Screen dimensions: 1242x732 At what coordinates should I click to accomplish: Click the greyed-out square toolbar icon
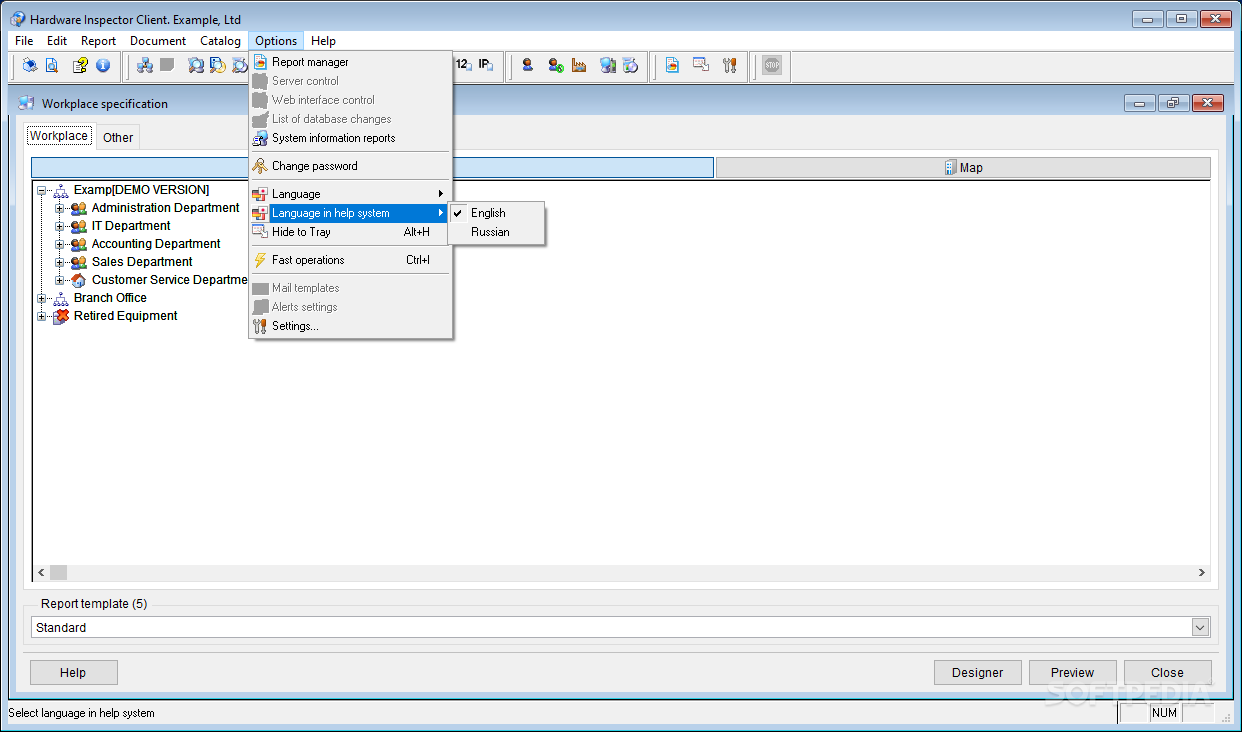(167, 65)
